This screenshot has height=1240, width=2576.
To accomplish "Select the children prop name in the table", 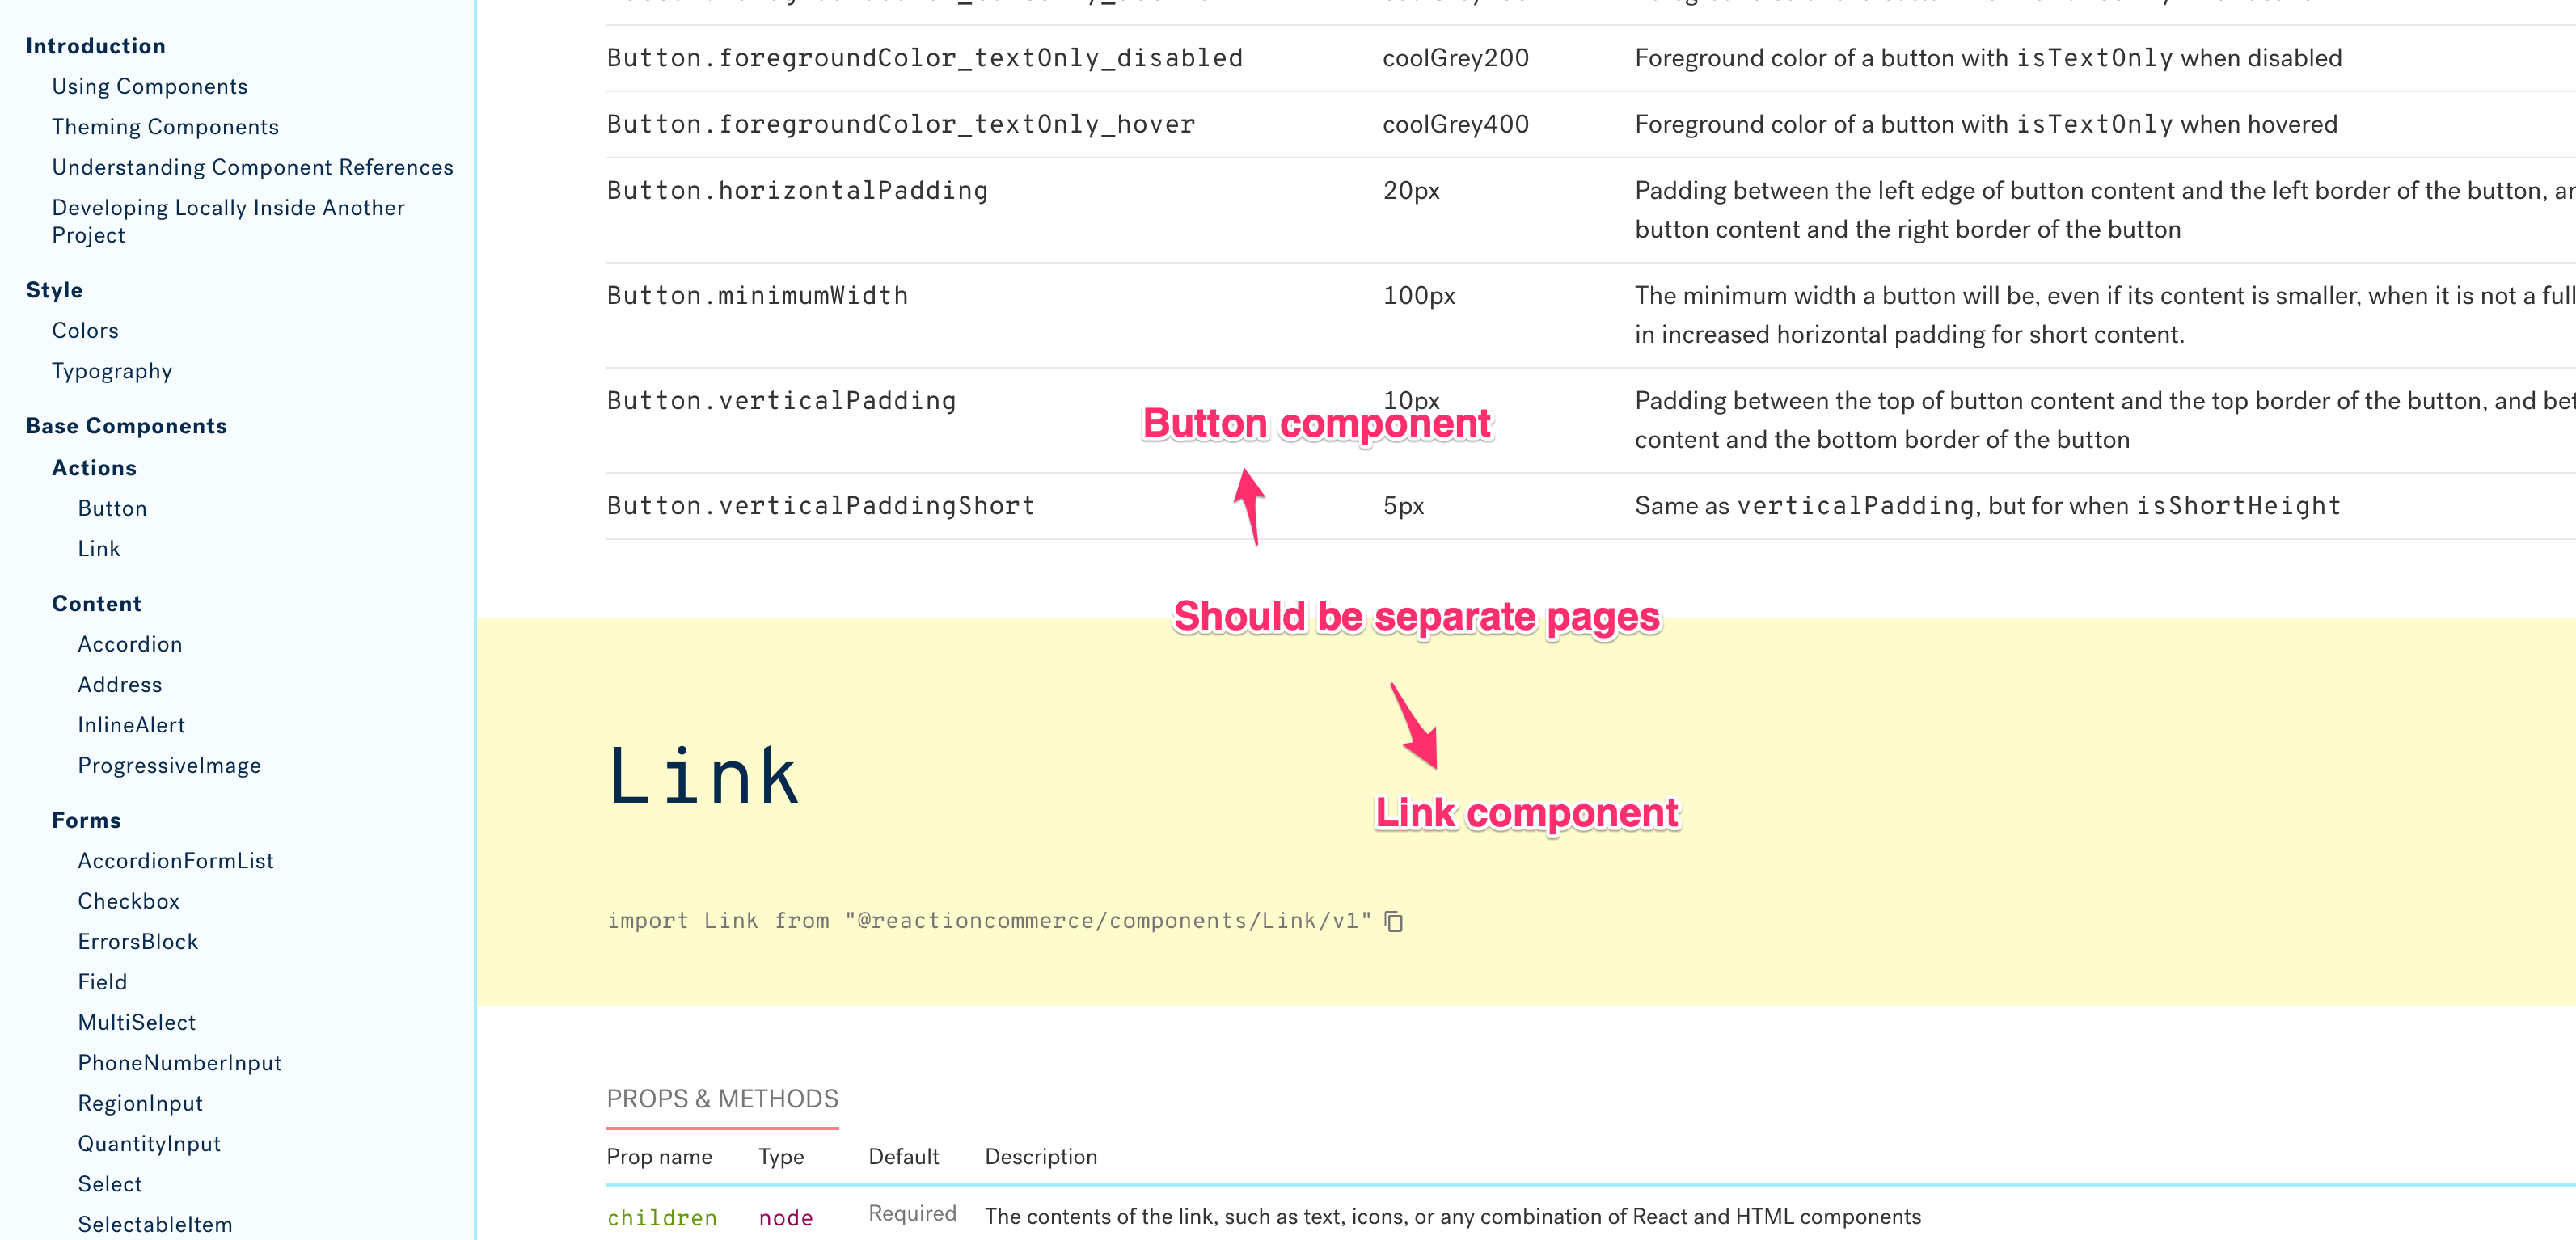I will click(662, 1217).
